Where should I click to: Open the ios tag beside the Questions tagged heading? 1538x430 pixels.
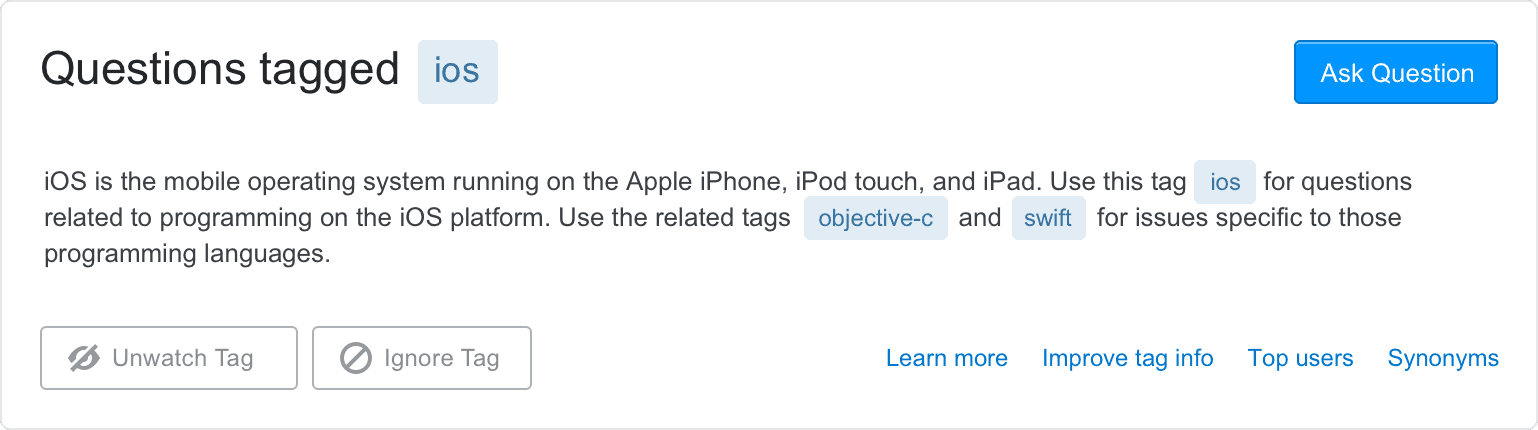click(457, 72)
